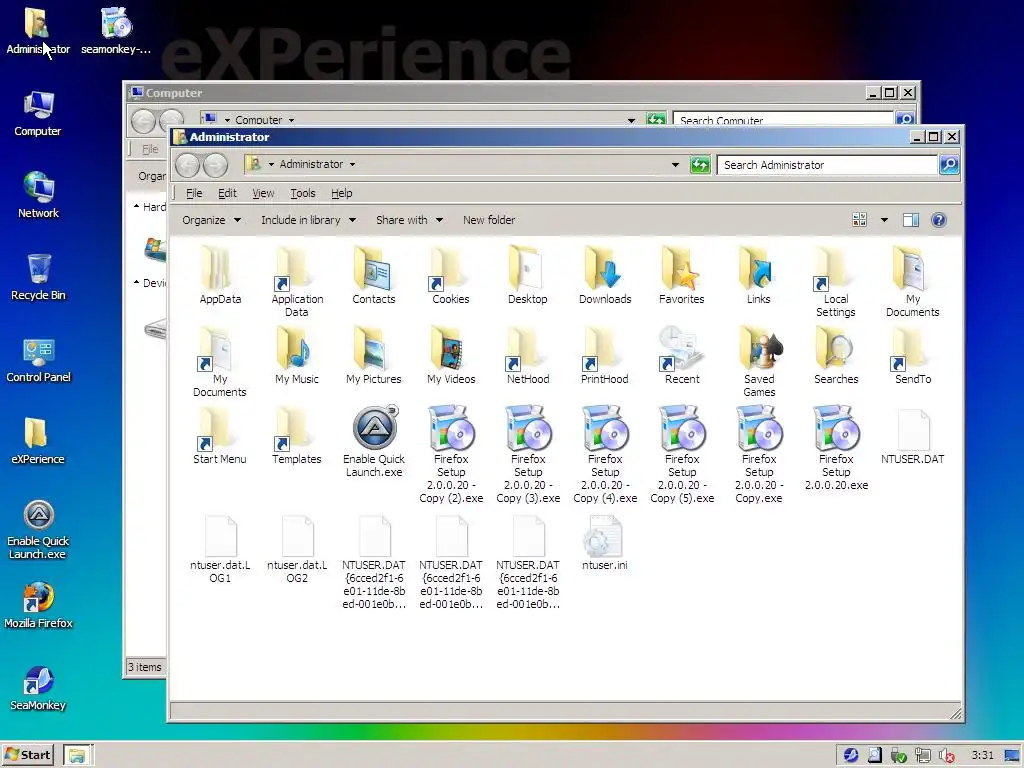The width and height of the screenshot is (1024, 768).
Task: Open the View menu
Action: (x=263, y=193)
